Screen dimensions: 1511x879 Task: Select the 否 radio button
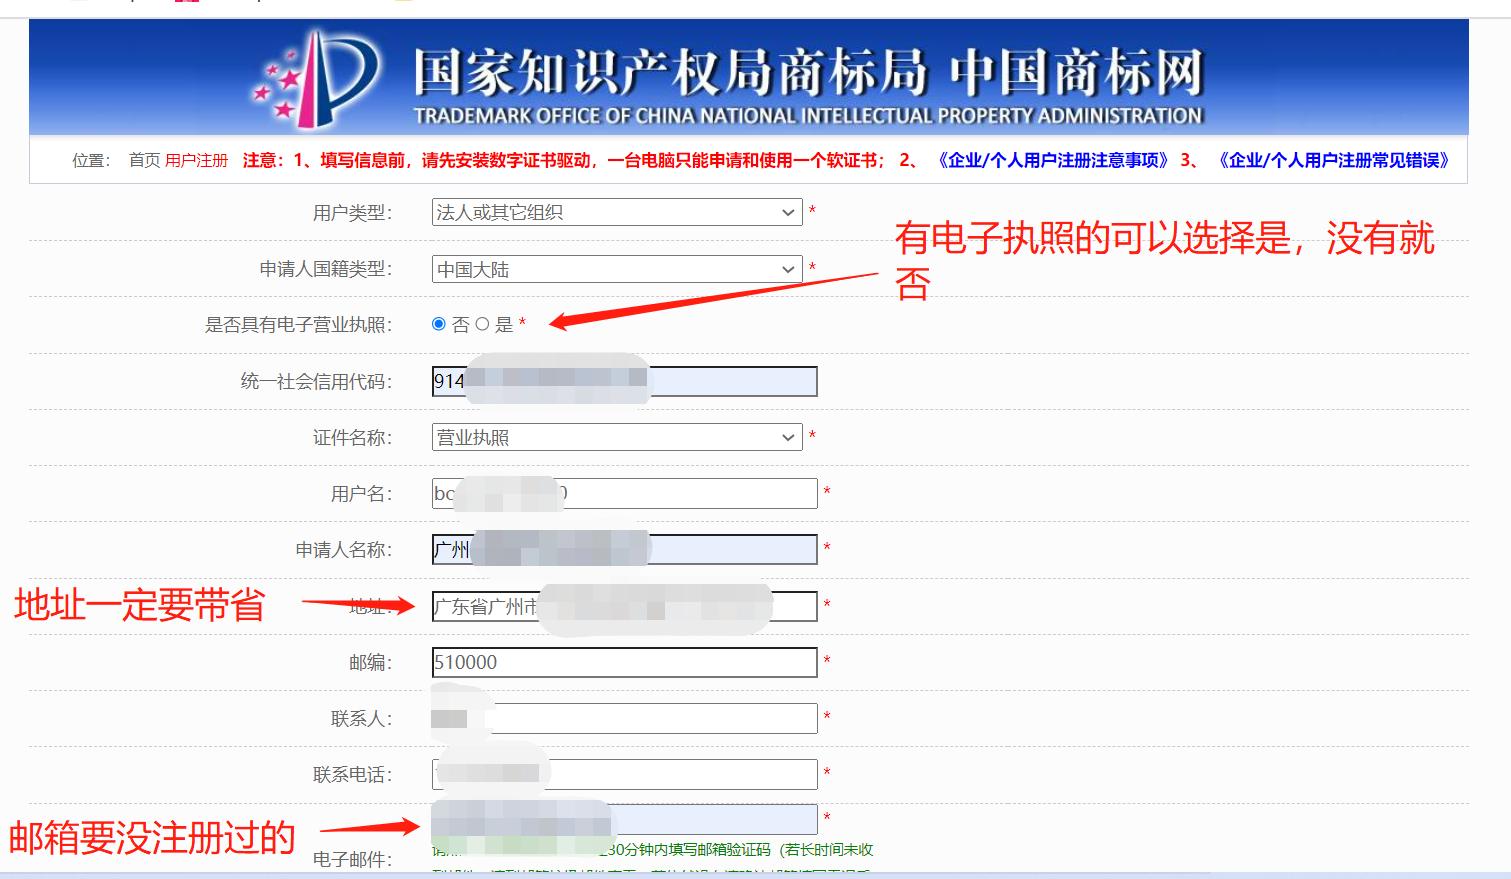[x=437, y=325]
